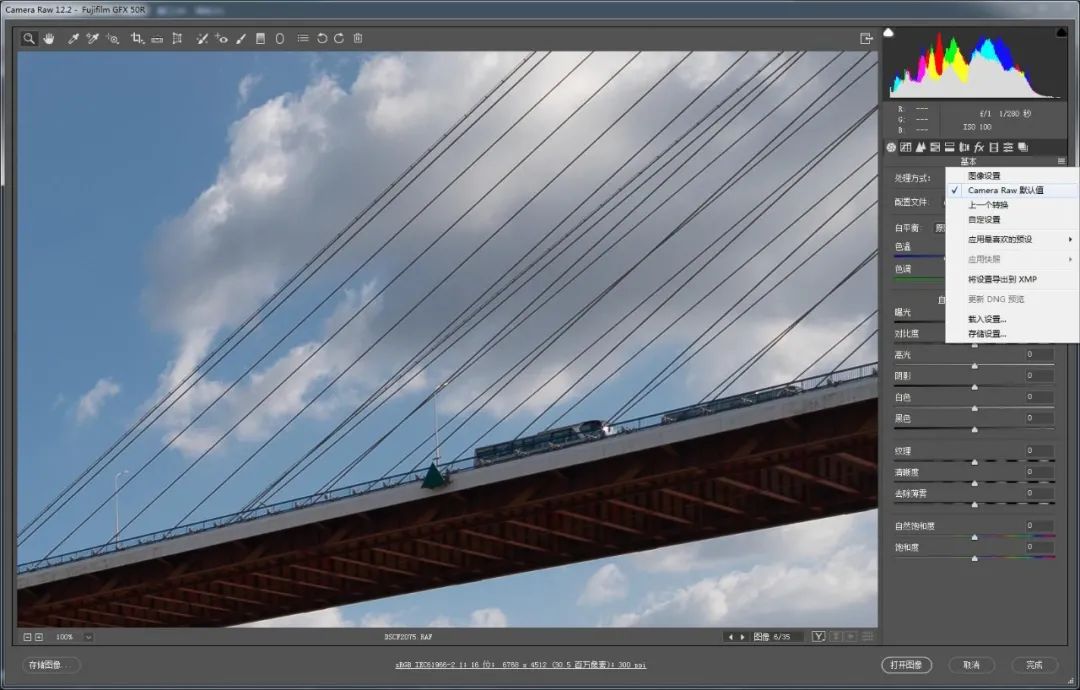Click the 打开图像 button

point(906,665)
